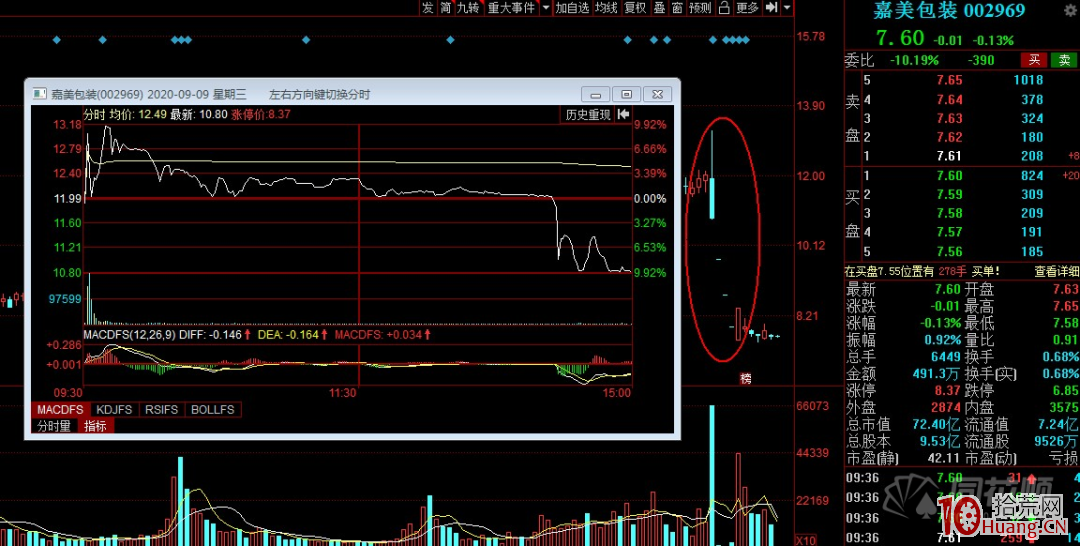Click the 简 toolbar item
The height and width of the screenshot is (546, 1080).
[446, 8]
